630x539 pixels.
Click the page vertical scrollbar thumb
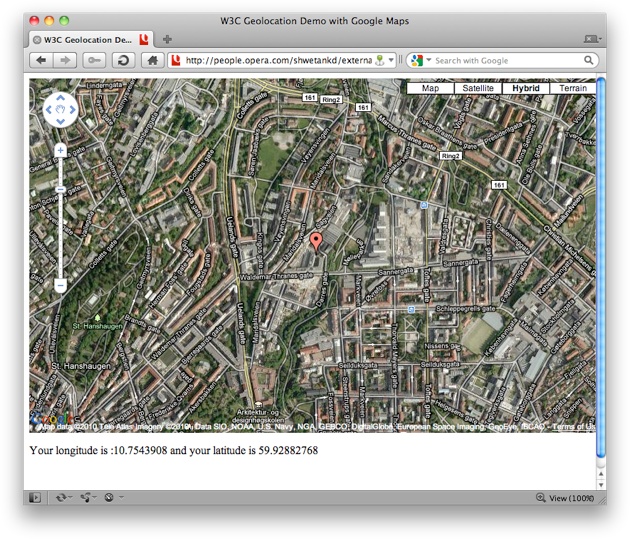point(601,267)
